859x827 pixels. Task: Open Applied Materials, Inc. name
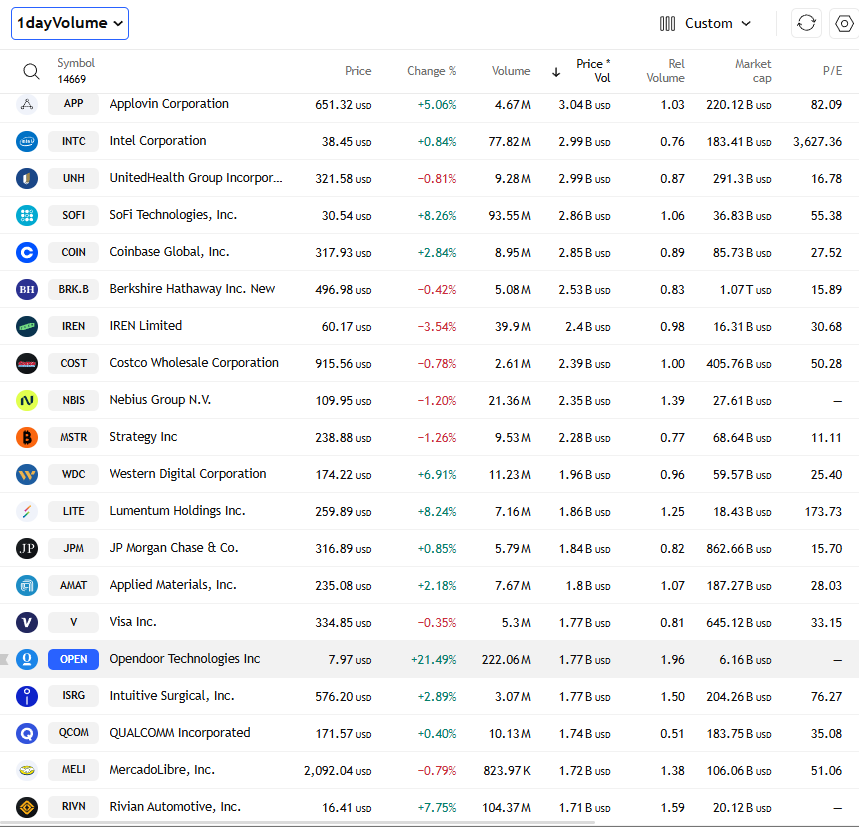(x=173, y=585)
